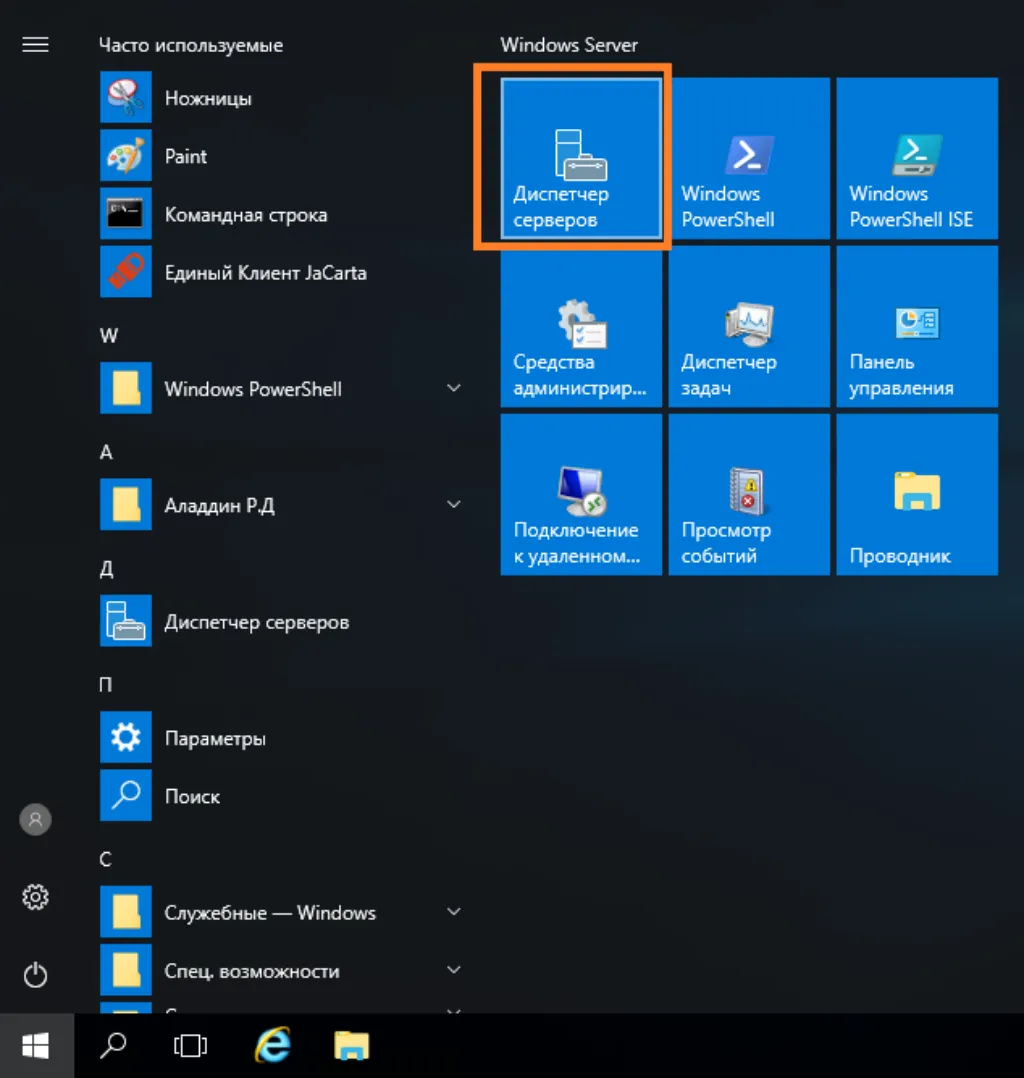The image size is (1024, 1078).
Task: Launch the Диспетчер задач tile
Action: [749, 327]
